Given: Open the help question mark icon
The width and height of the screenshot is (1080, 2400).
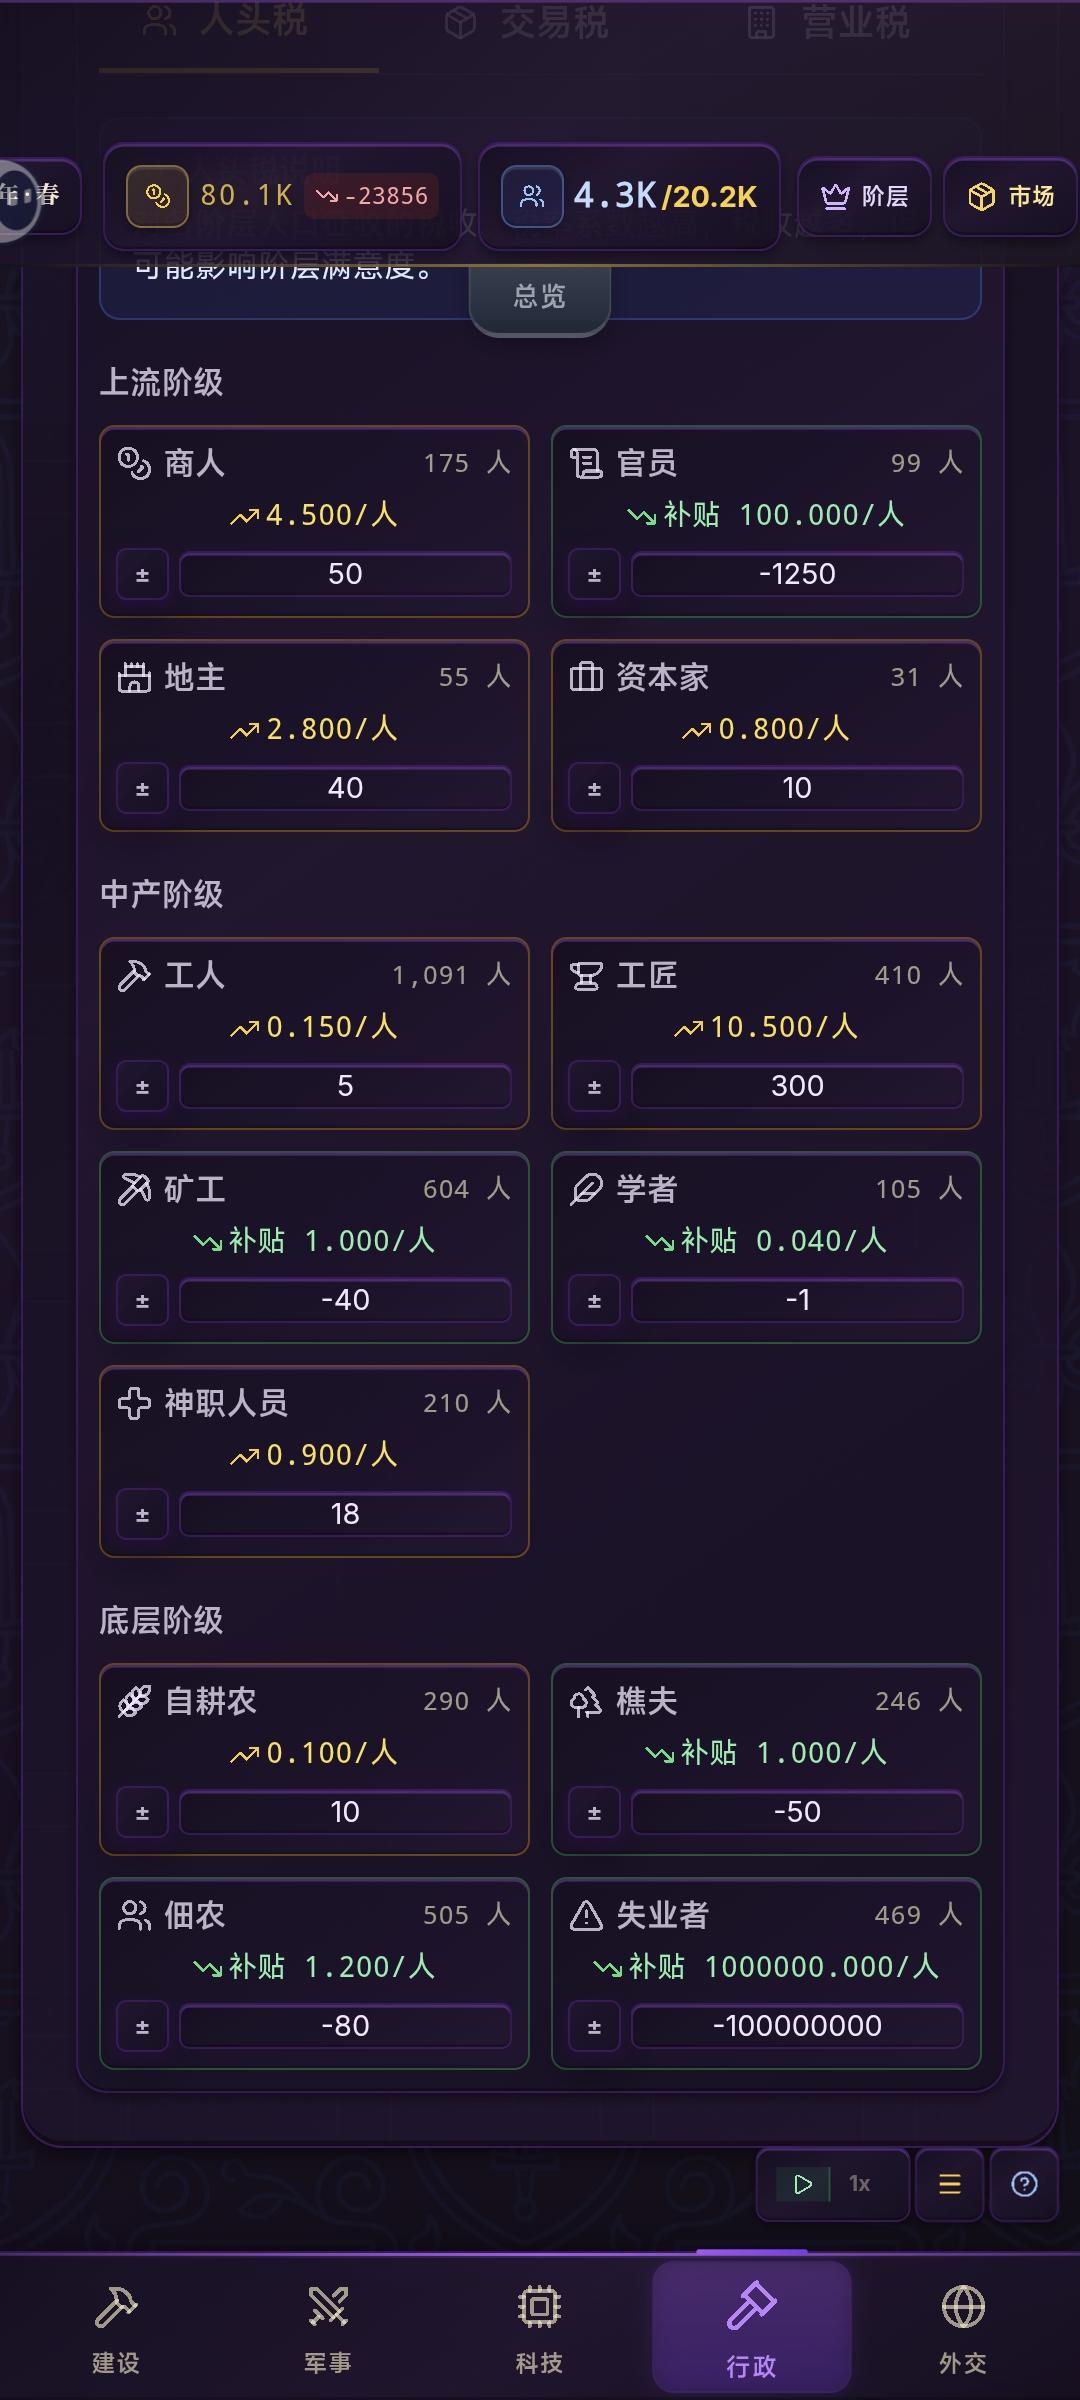Looking at the screenshot, I should [1024, 2184].
